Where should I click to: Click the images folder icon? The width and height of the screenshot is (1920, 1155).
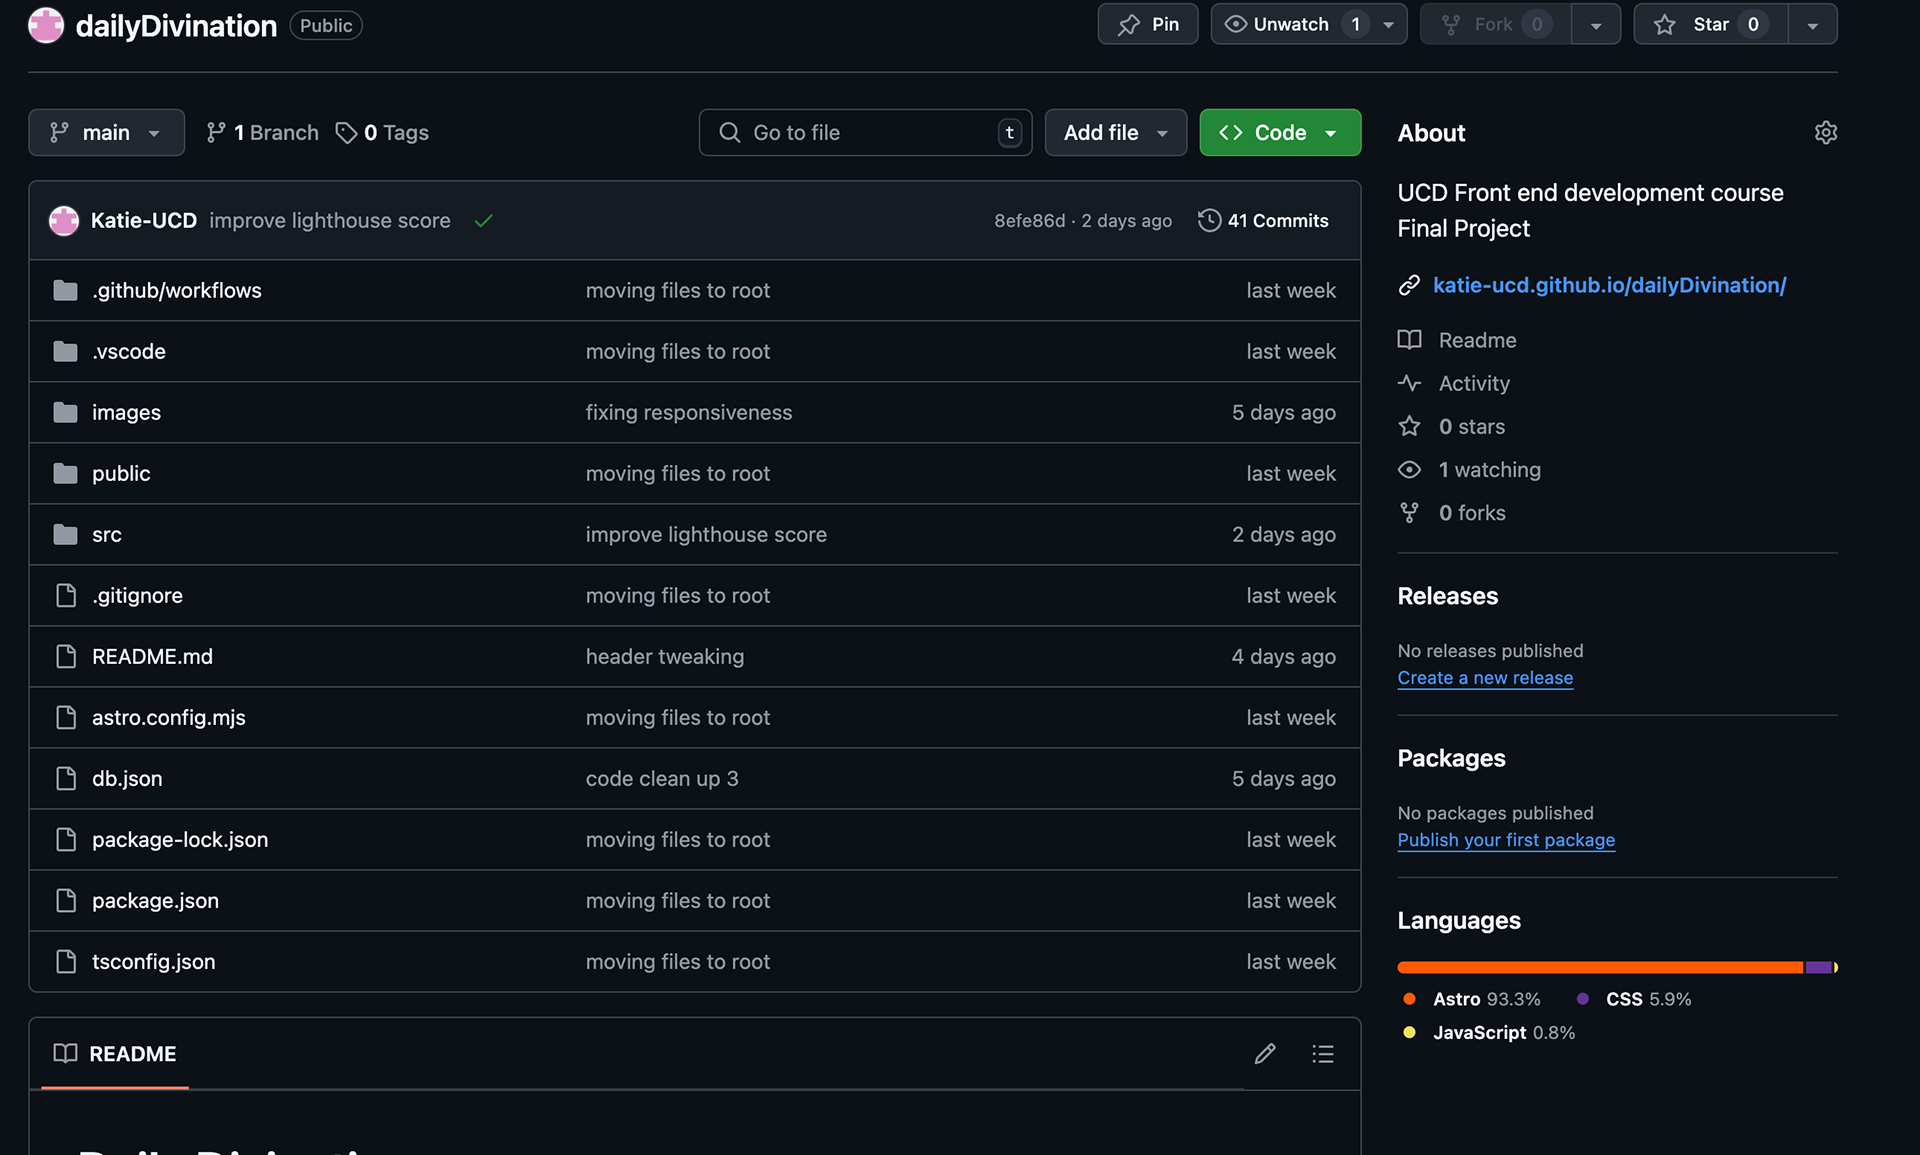click(66, 413)
